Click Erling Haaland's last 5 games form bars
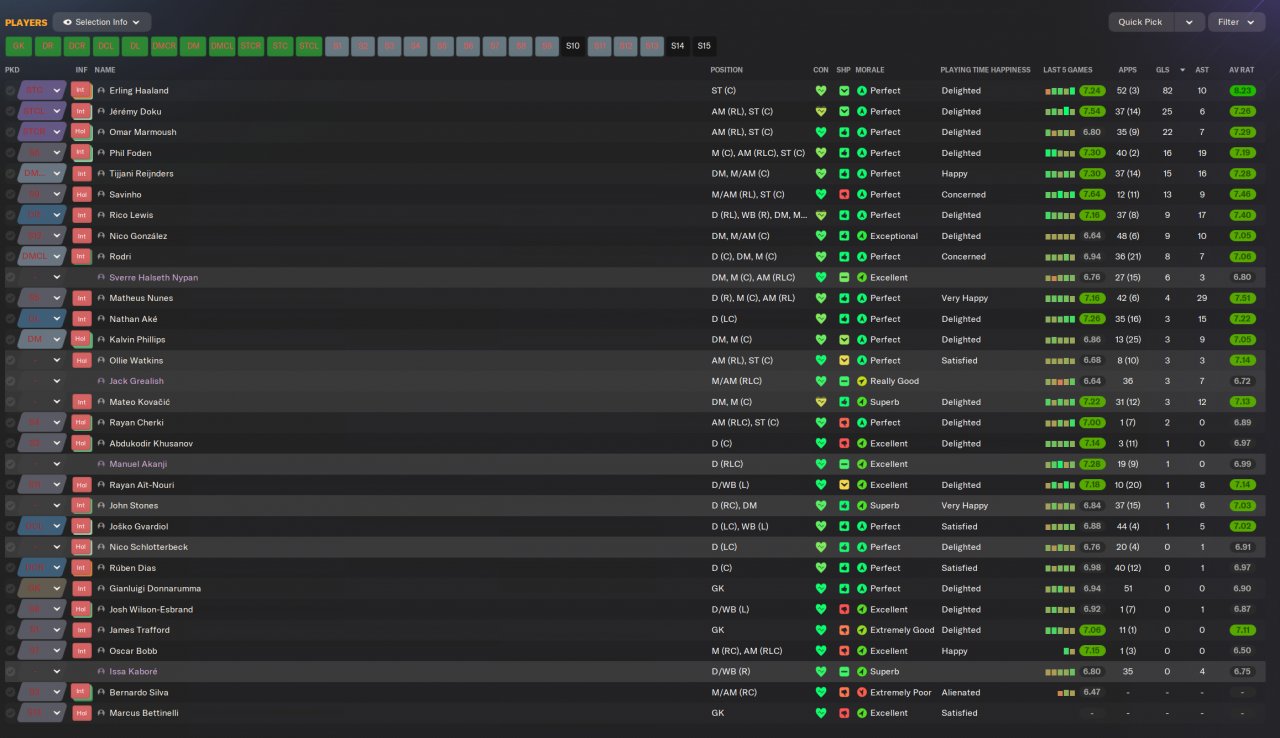This screenshot has height=738, width=1280. [1060, 91]
